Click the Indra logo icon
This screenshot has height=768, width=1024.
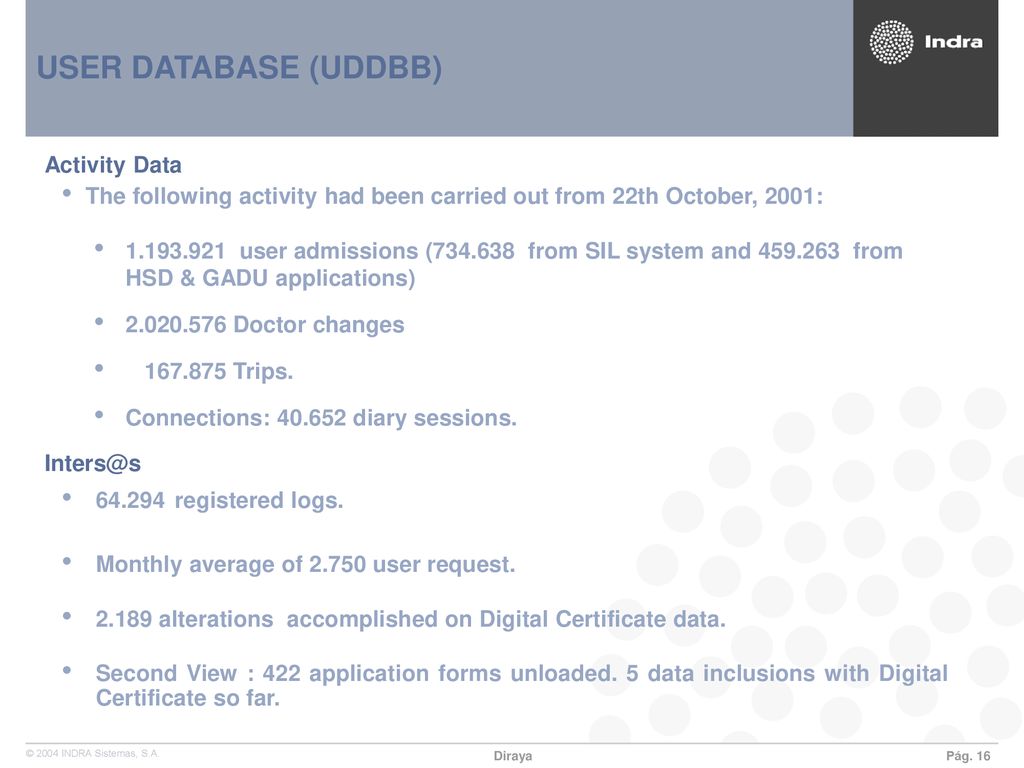891,42
